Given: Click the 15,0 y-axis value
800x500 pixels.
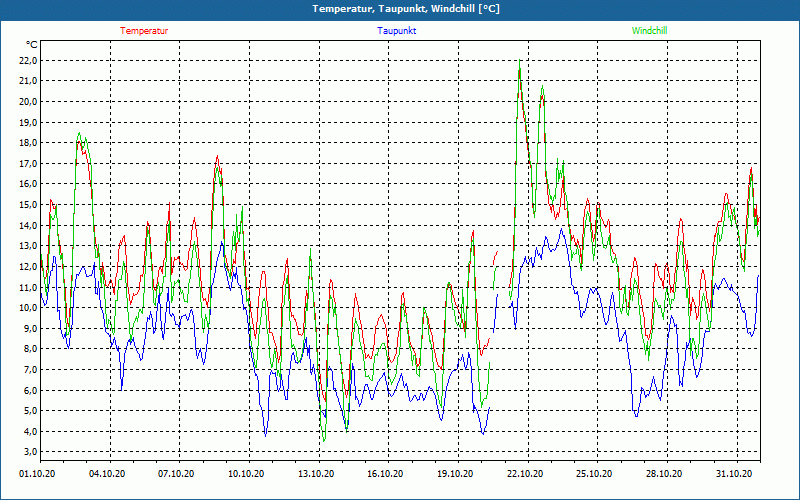Looking at the screenshot, I should (27, 204).
